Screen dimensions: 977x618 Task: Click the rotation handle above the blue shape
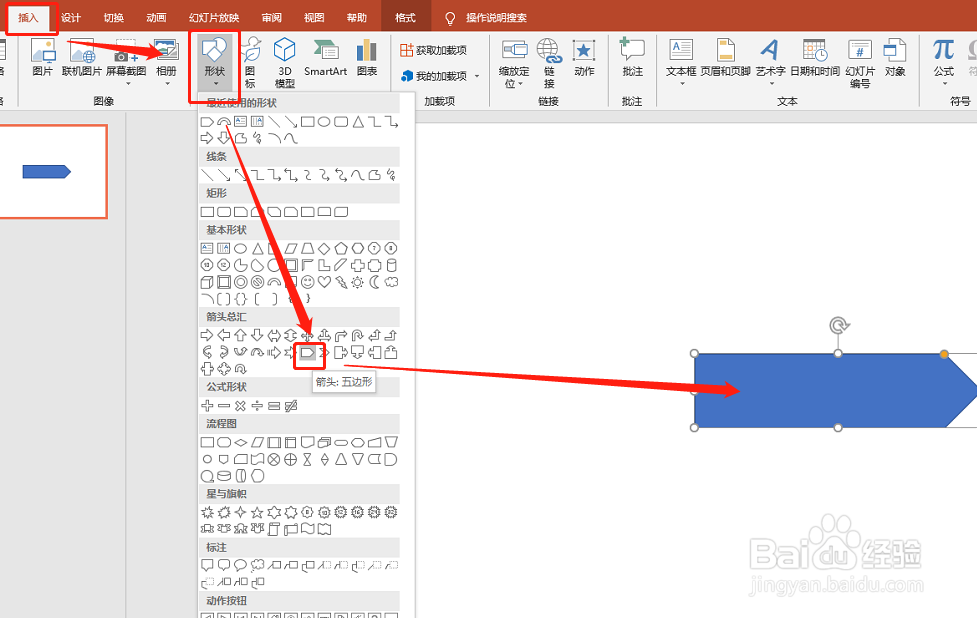click(839, 325)
